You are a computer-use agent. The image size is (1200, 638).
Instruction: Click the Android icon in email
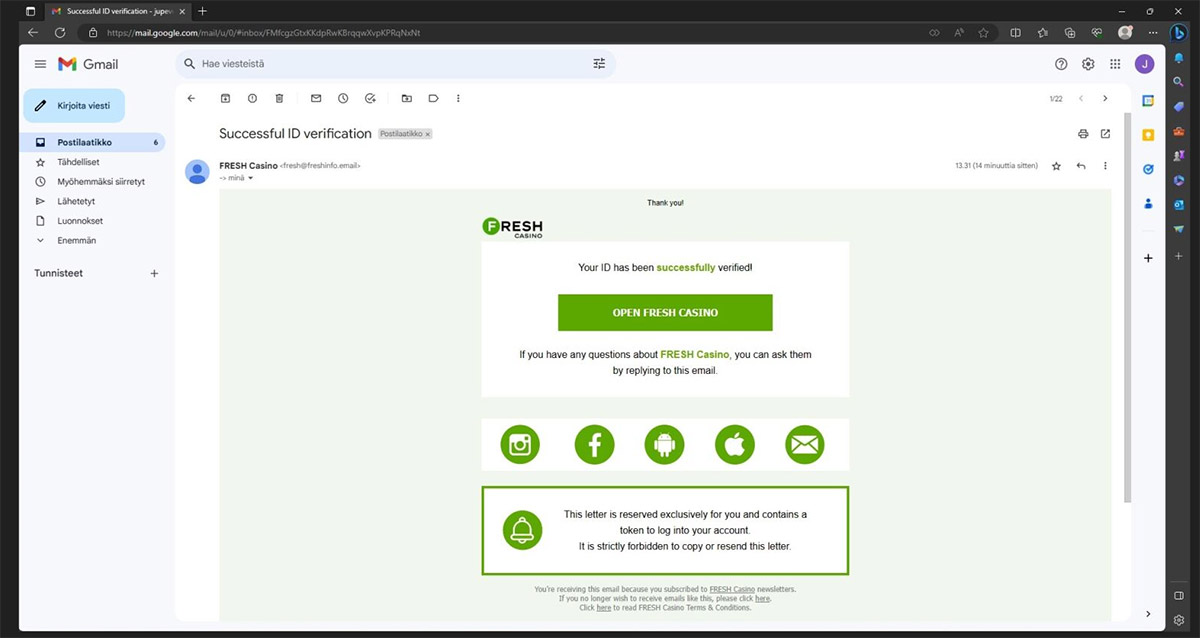pos(664,445)
